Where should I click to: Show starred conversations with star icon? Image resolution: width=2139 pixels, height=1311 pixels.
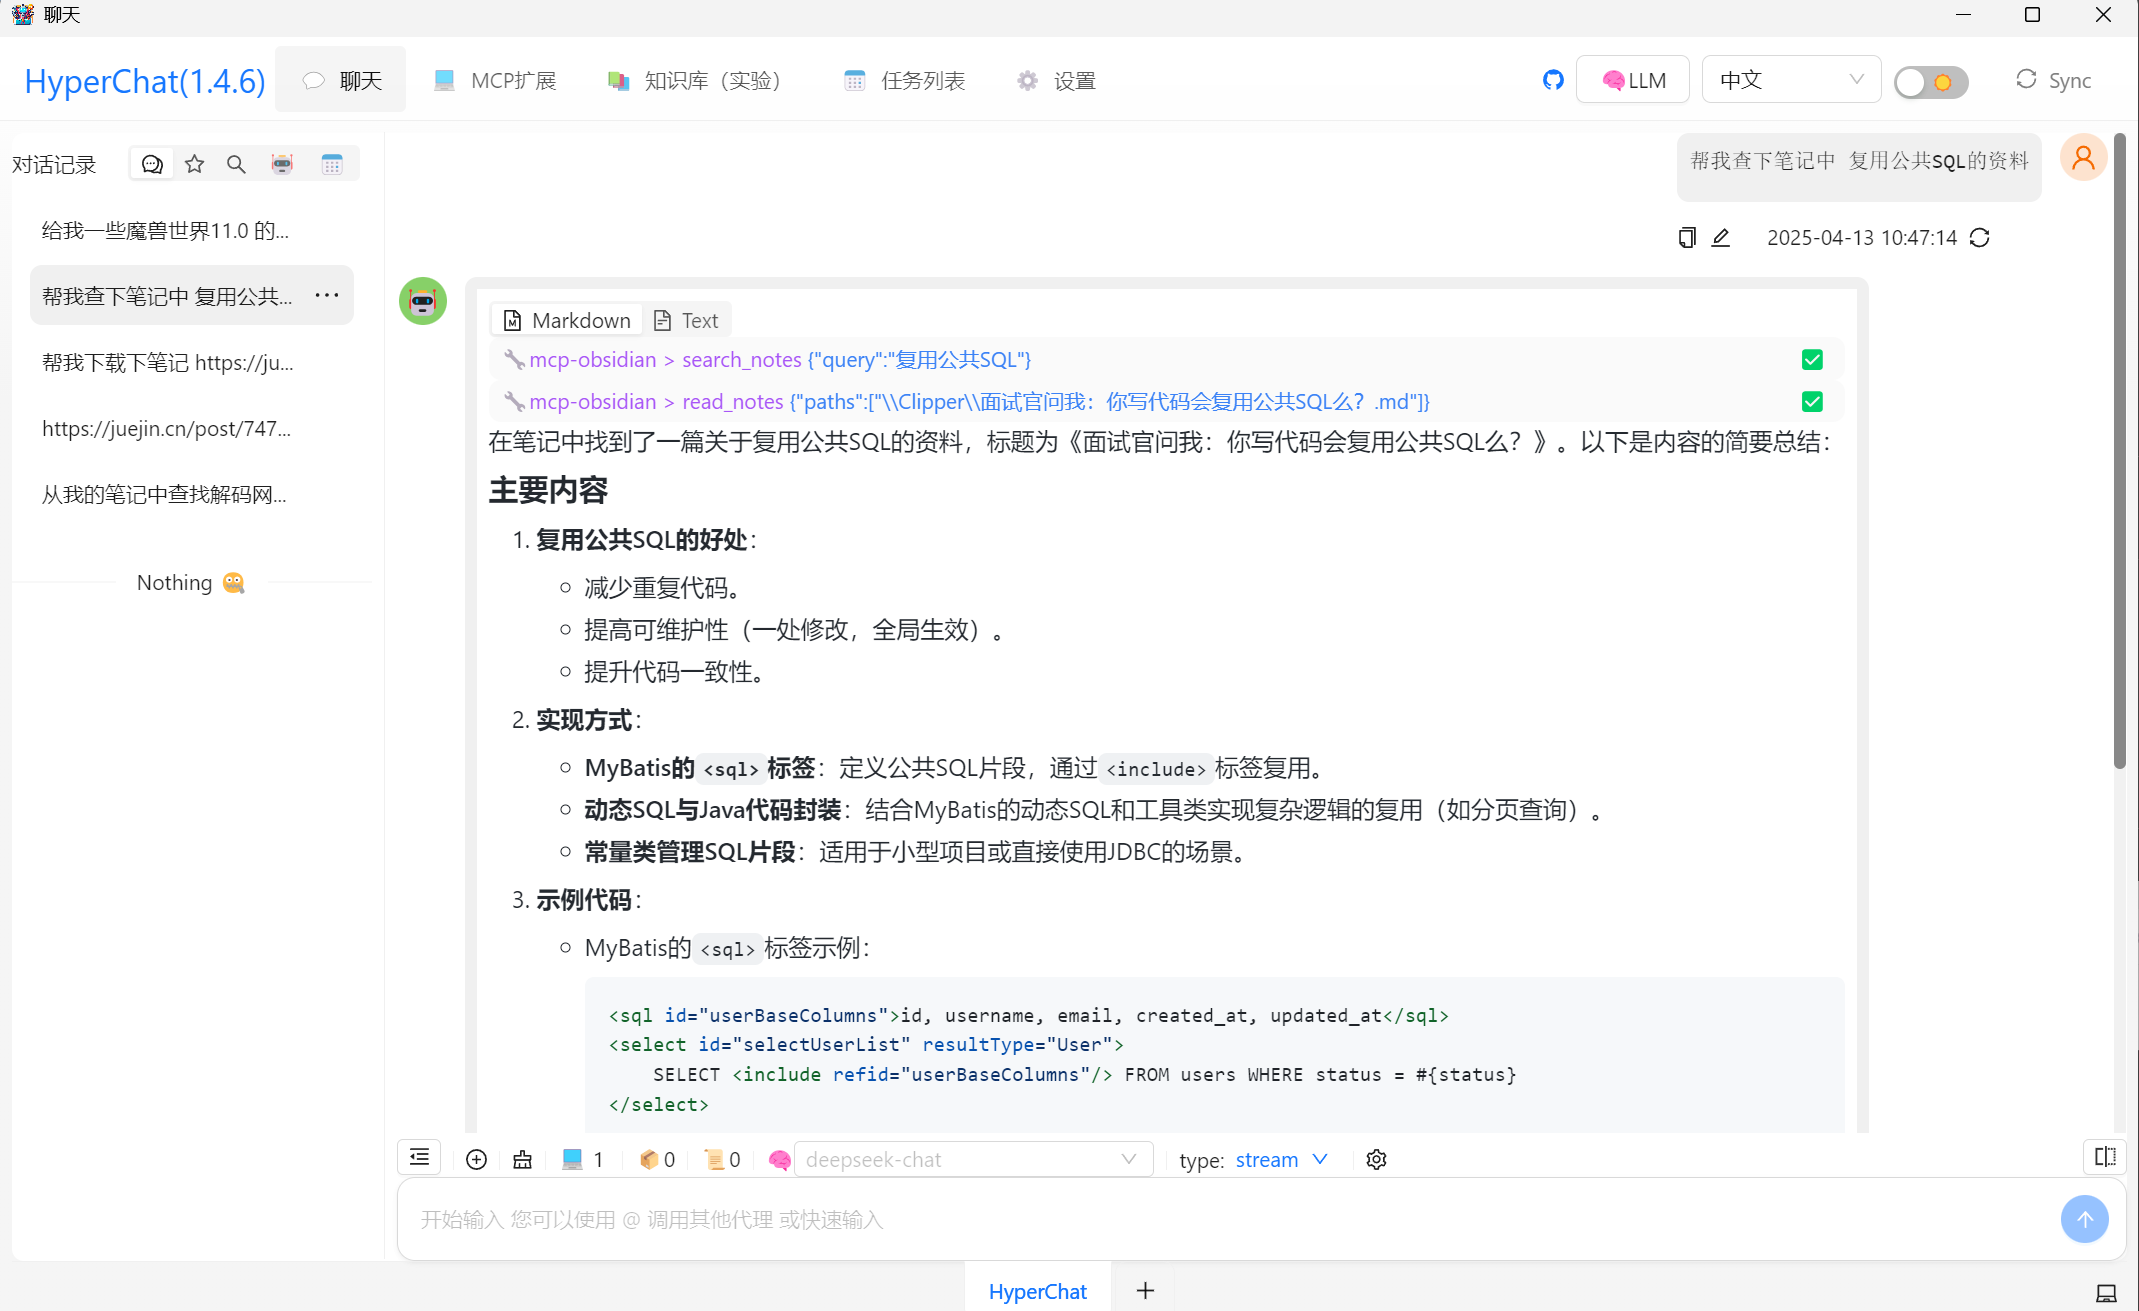(x=195, y=164)
